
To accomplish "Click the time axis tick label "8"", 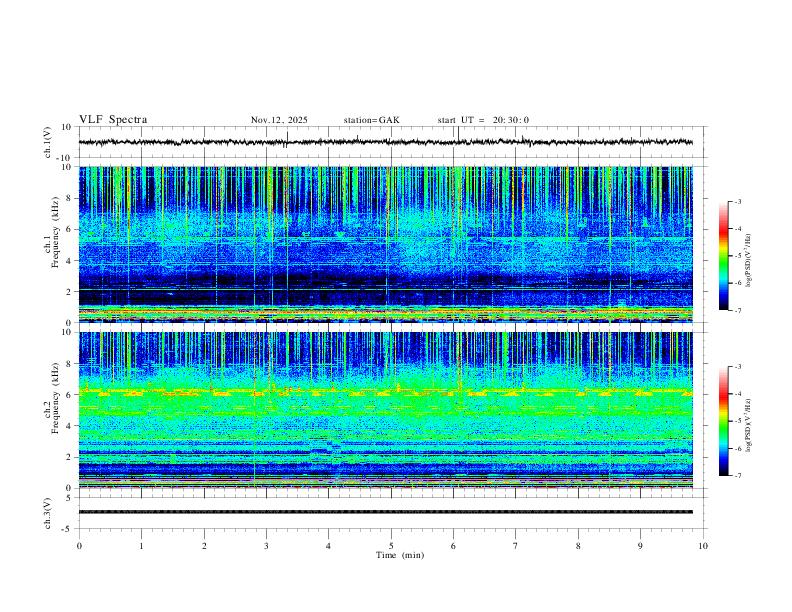I will [x=578, y=546].
